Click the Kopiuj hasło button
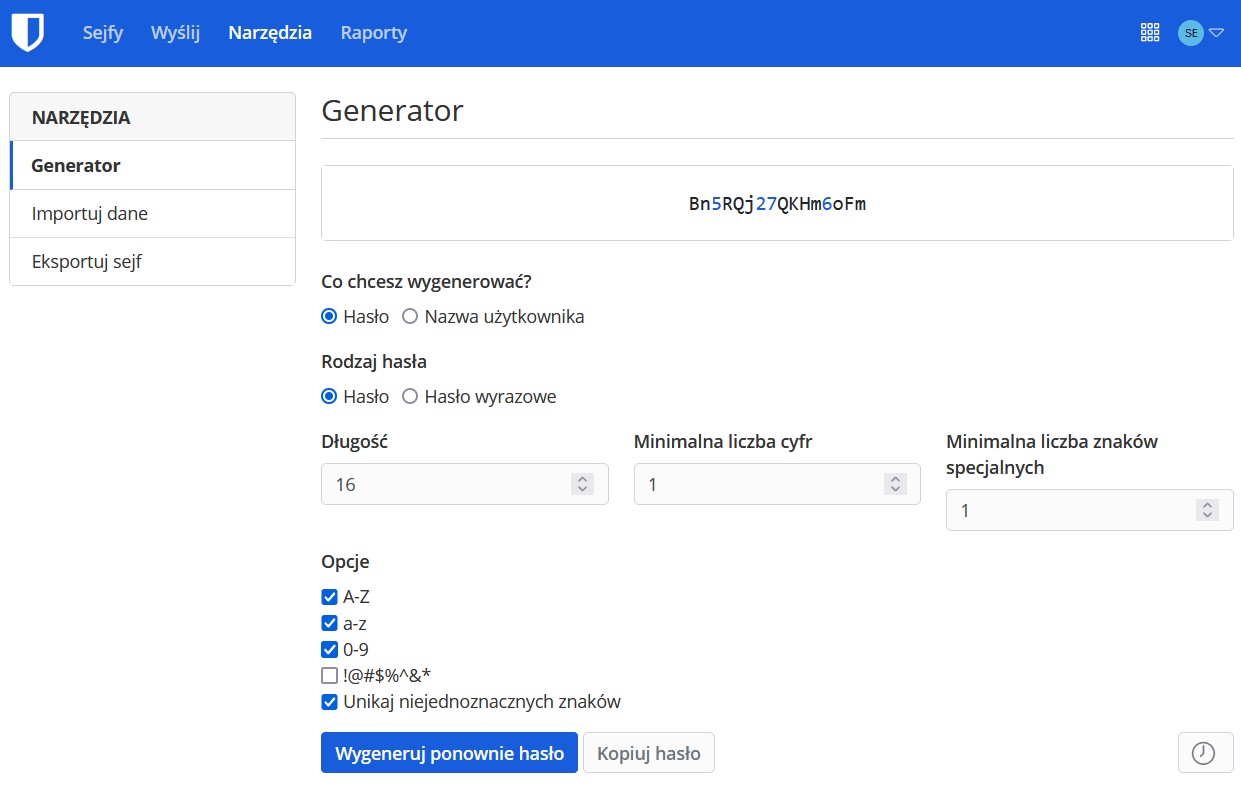 [x=648, y=753]
